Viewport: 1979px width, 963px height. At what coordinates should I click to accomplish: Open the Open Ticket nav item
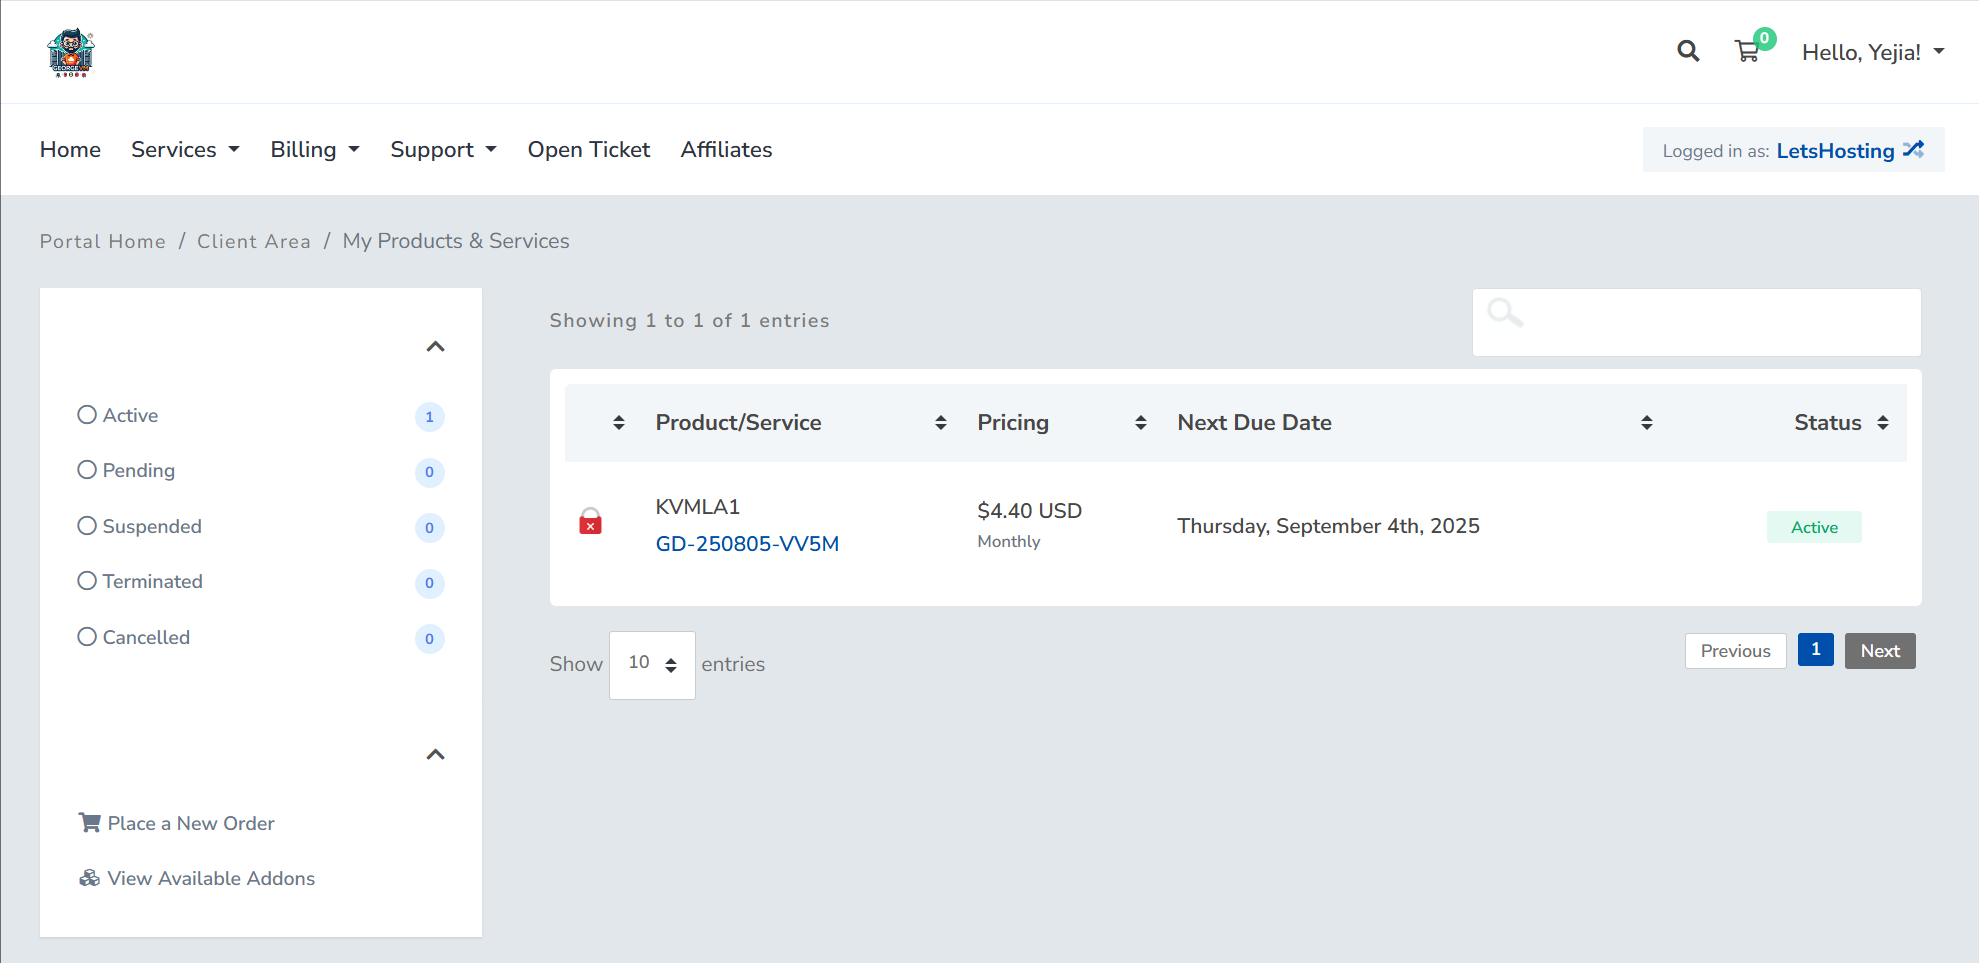[589, 149]
